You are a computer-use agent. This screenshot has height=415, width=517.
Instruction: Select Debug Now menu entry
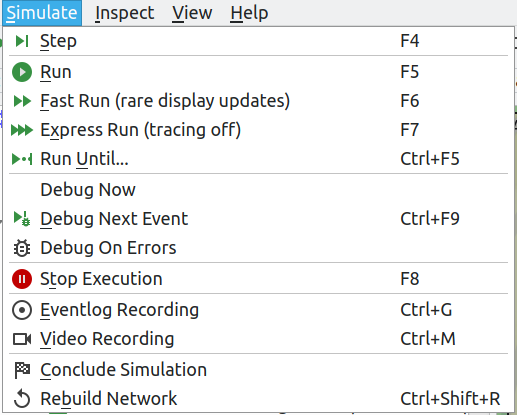tap(258, 190)
